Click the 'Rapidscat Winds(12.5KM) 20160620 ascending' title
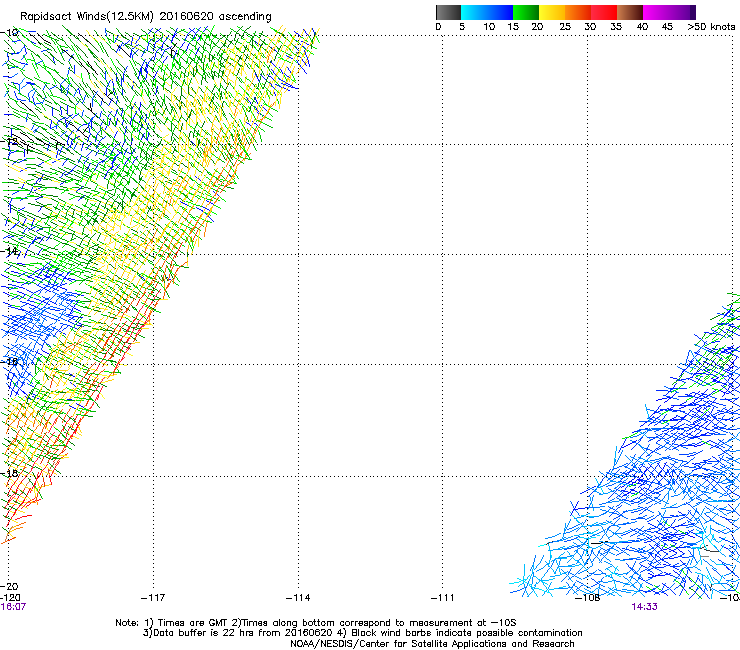 click(x=146, y=17)
